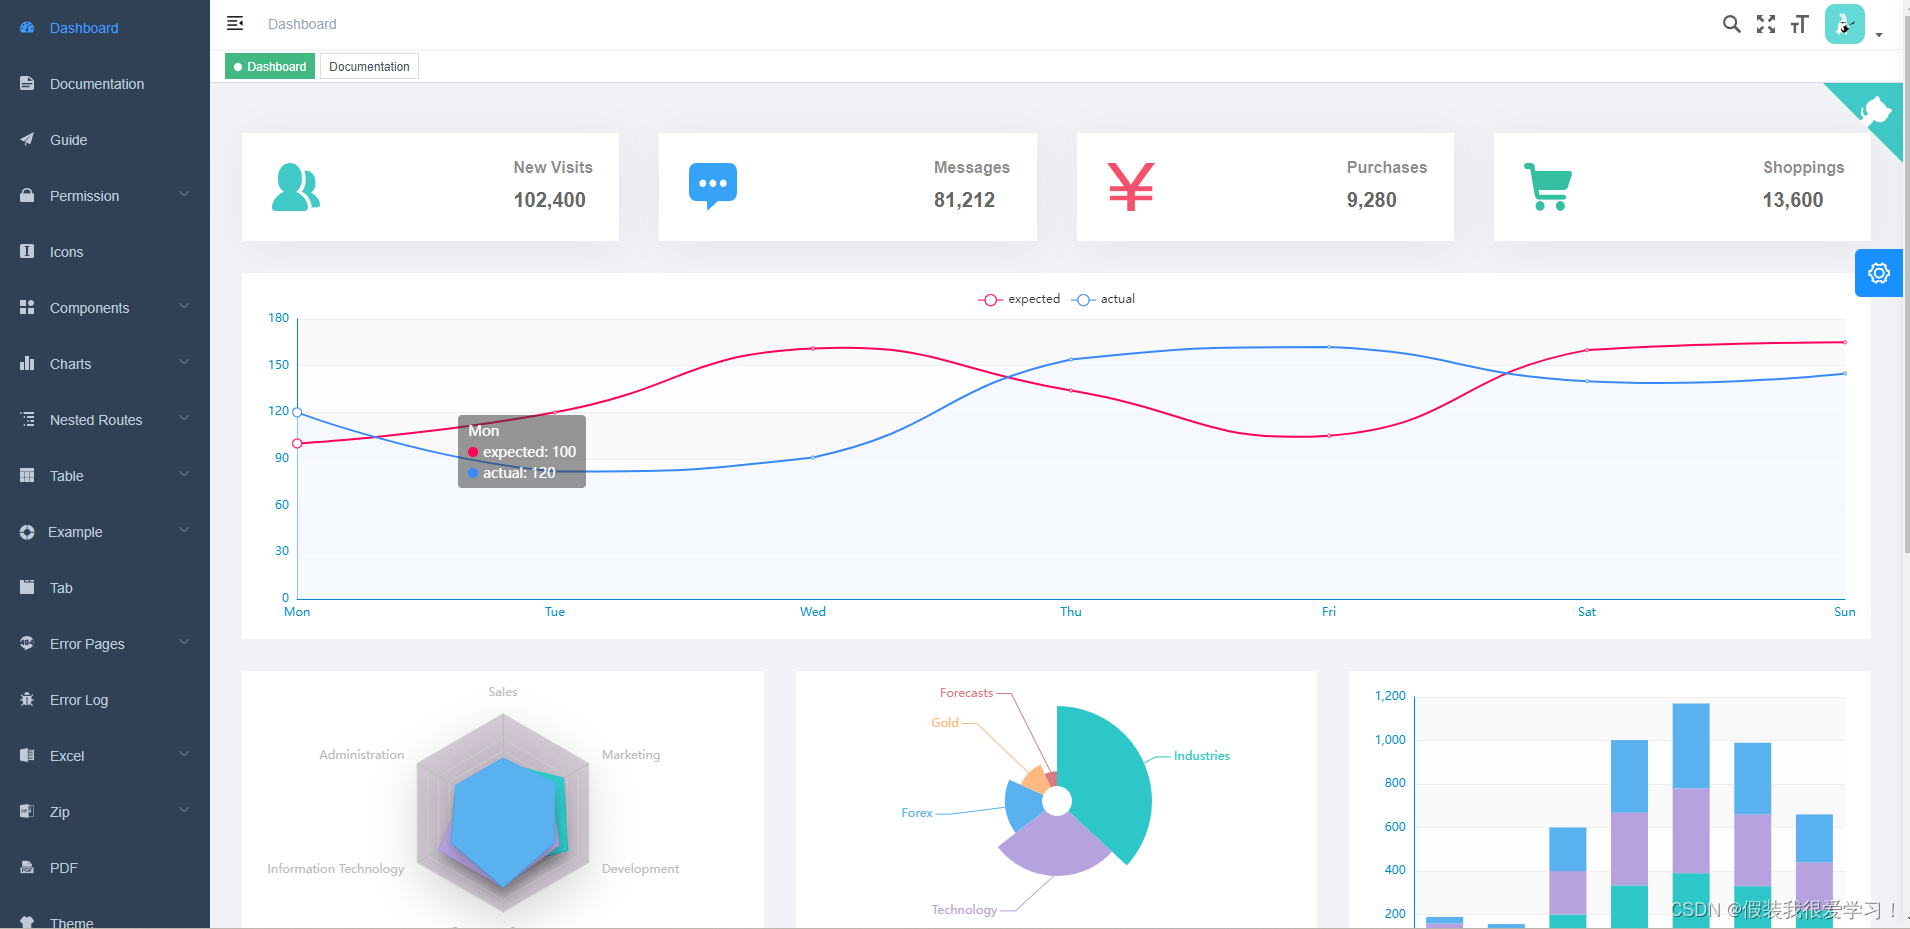Expand the Example submenu chevron

click(184, 530)
